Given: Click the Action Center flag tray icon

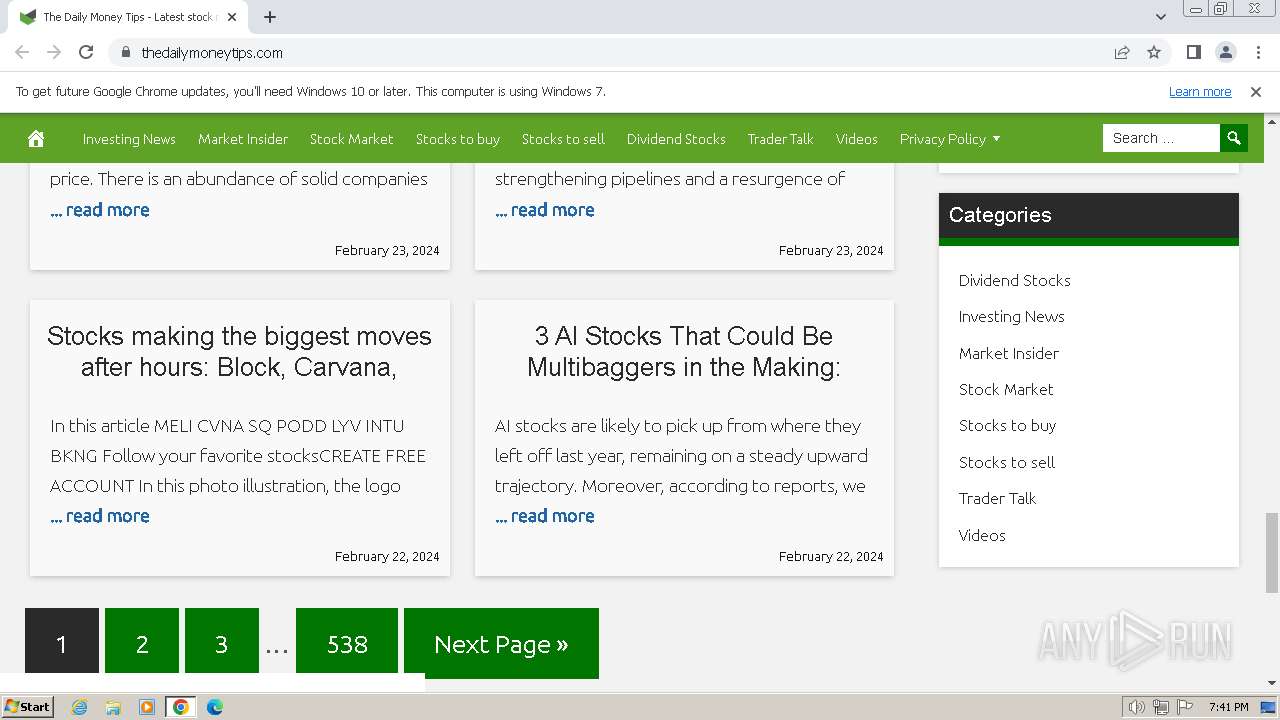Looking at the screenshot, I should (x=1185, y=707).
